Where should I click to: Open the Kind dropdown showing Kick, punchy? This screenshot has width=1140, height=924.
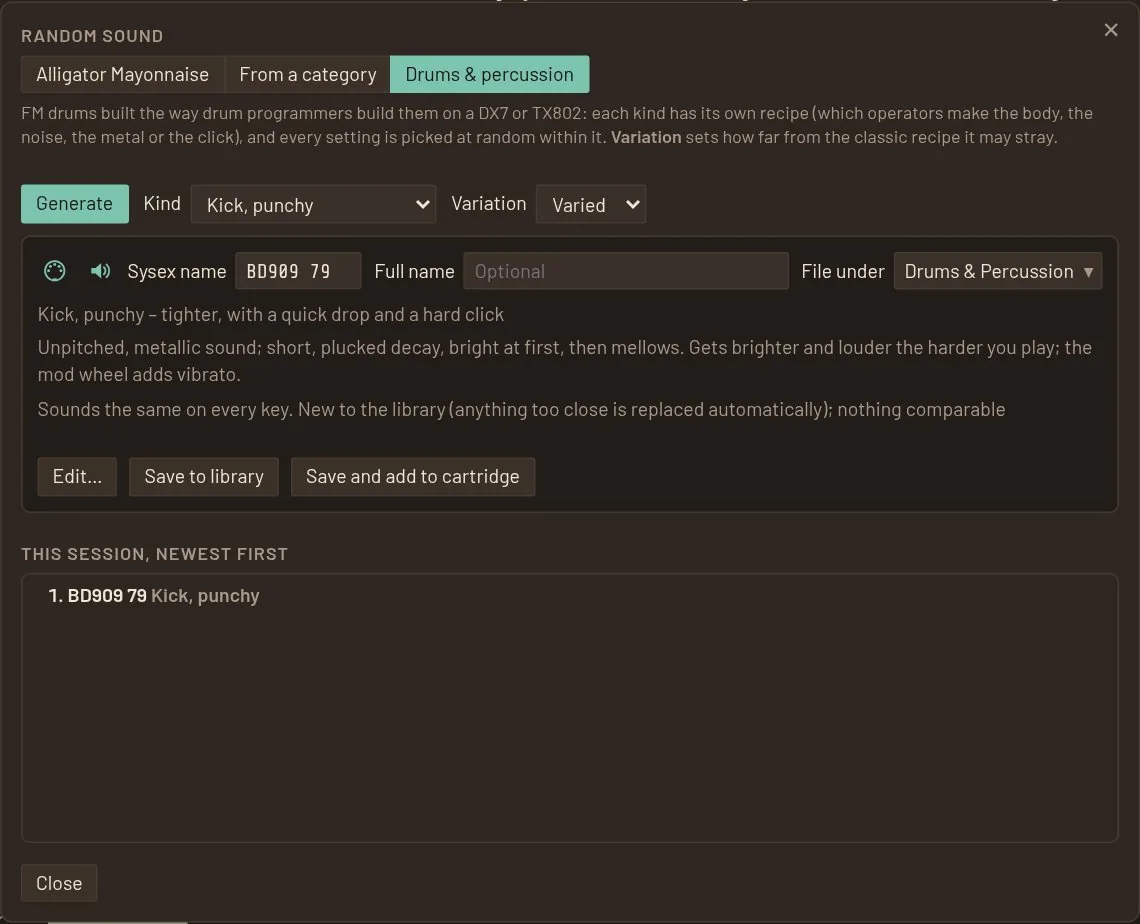313,204
